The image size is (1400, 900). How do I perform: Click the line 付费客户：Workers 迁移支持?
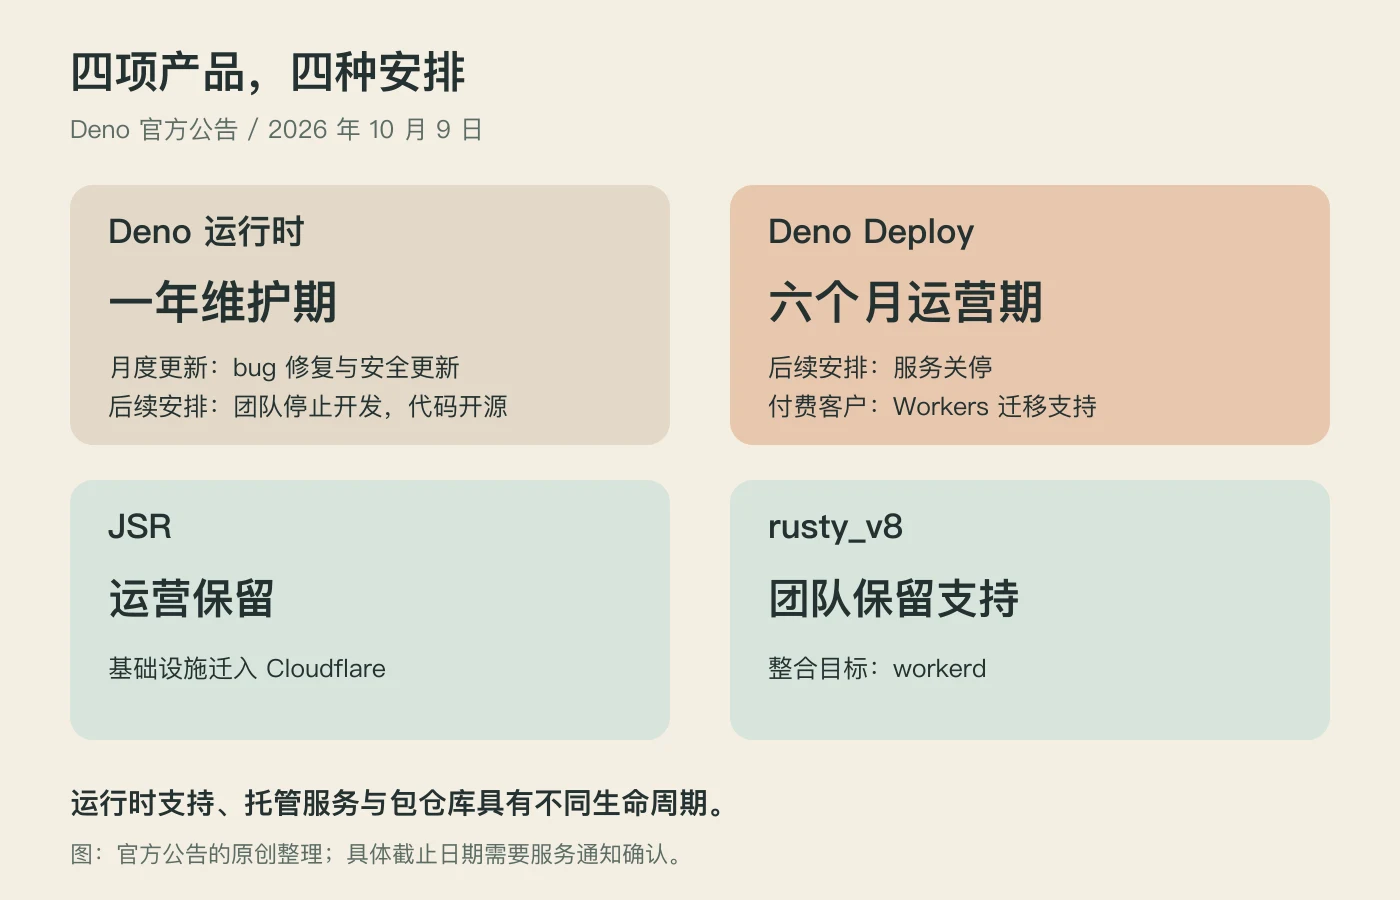[932, 407]
